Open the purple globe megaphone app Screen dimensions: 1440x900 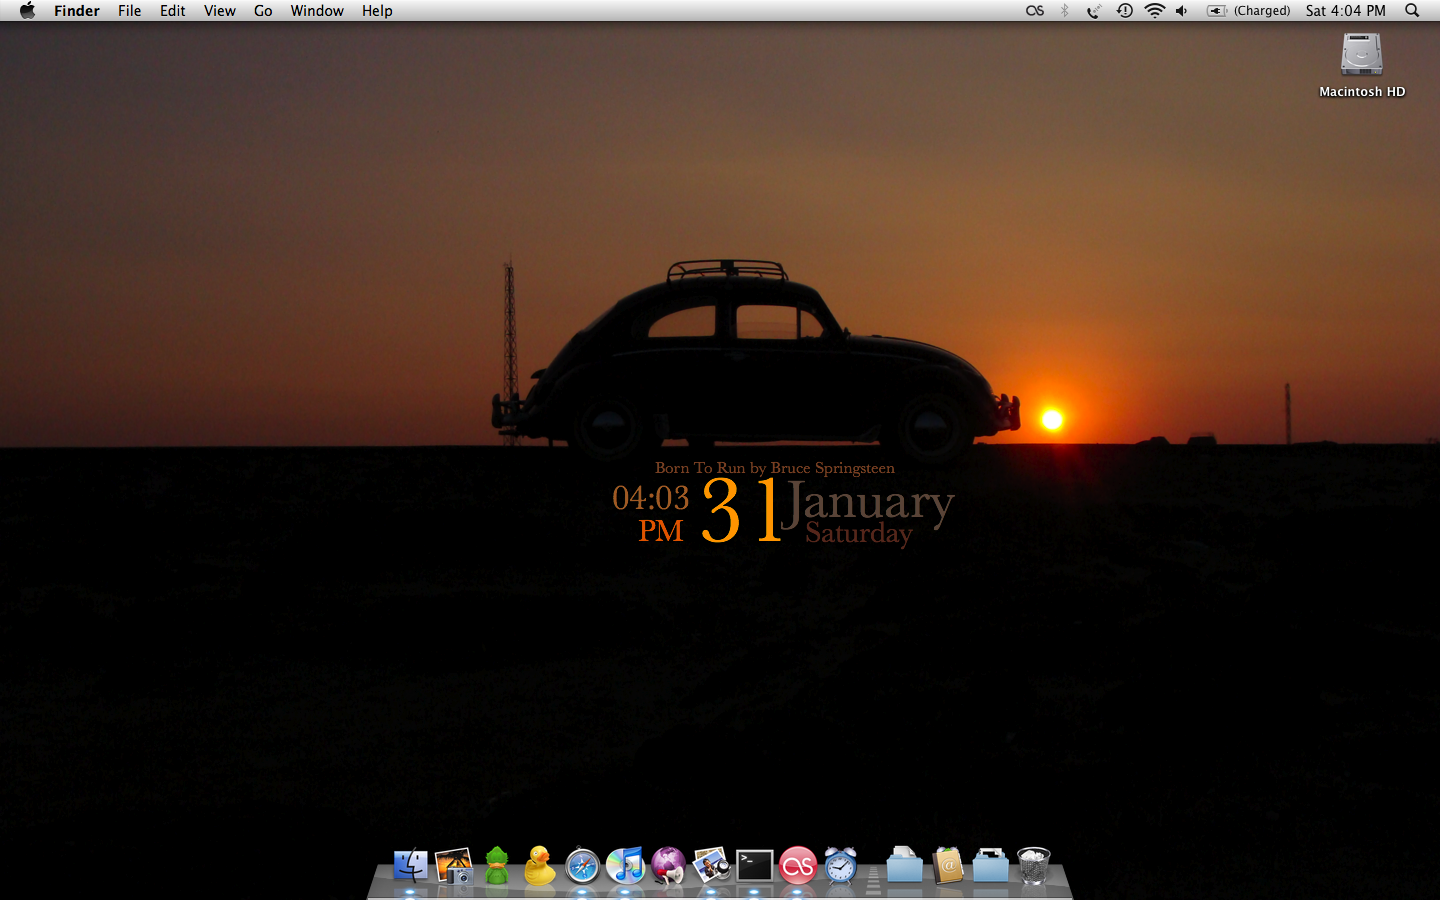(x=668, y=866)
